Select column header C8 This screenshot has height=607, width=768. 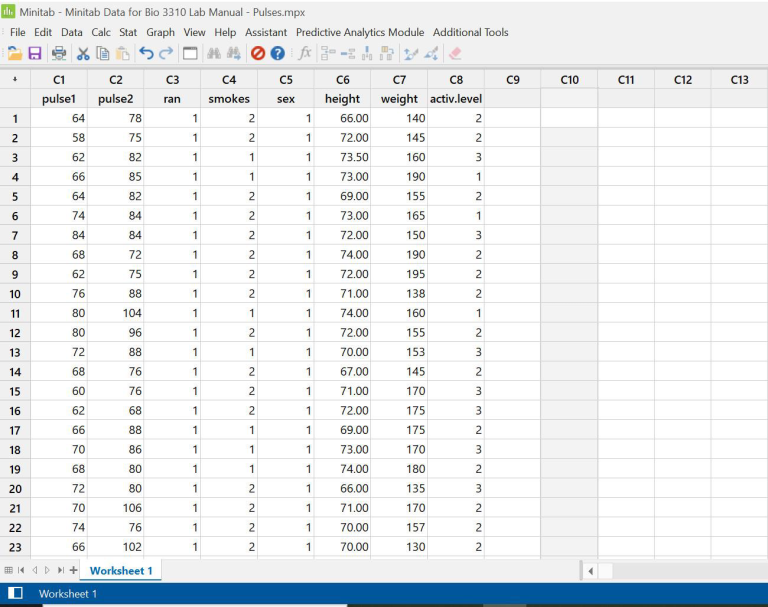(x=456, y=80)
